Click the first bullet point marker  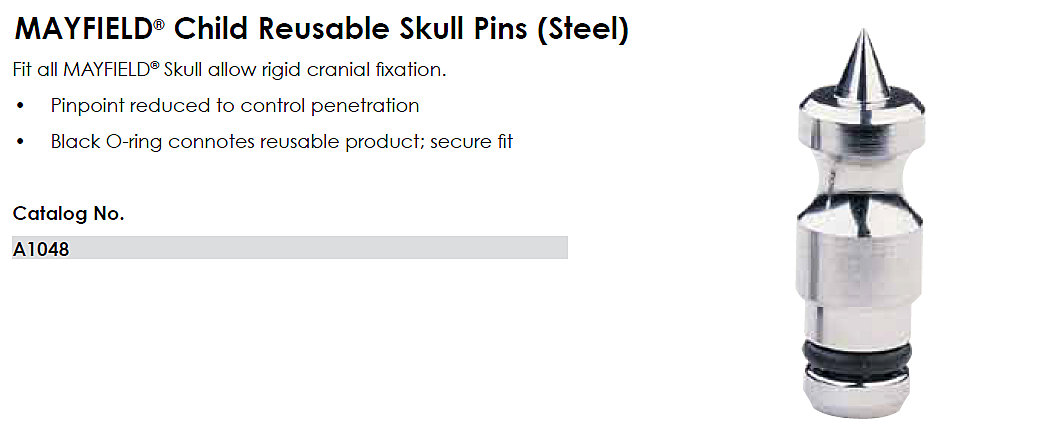(x=20, y=106)
